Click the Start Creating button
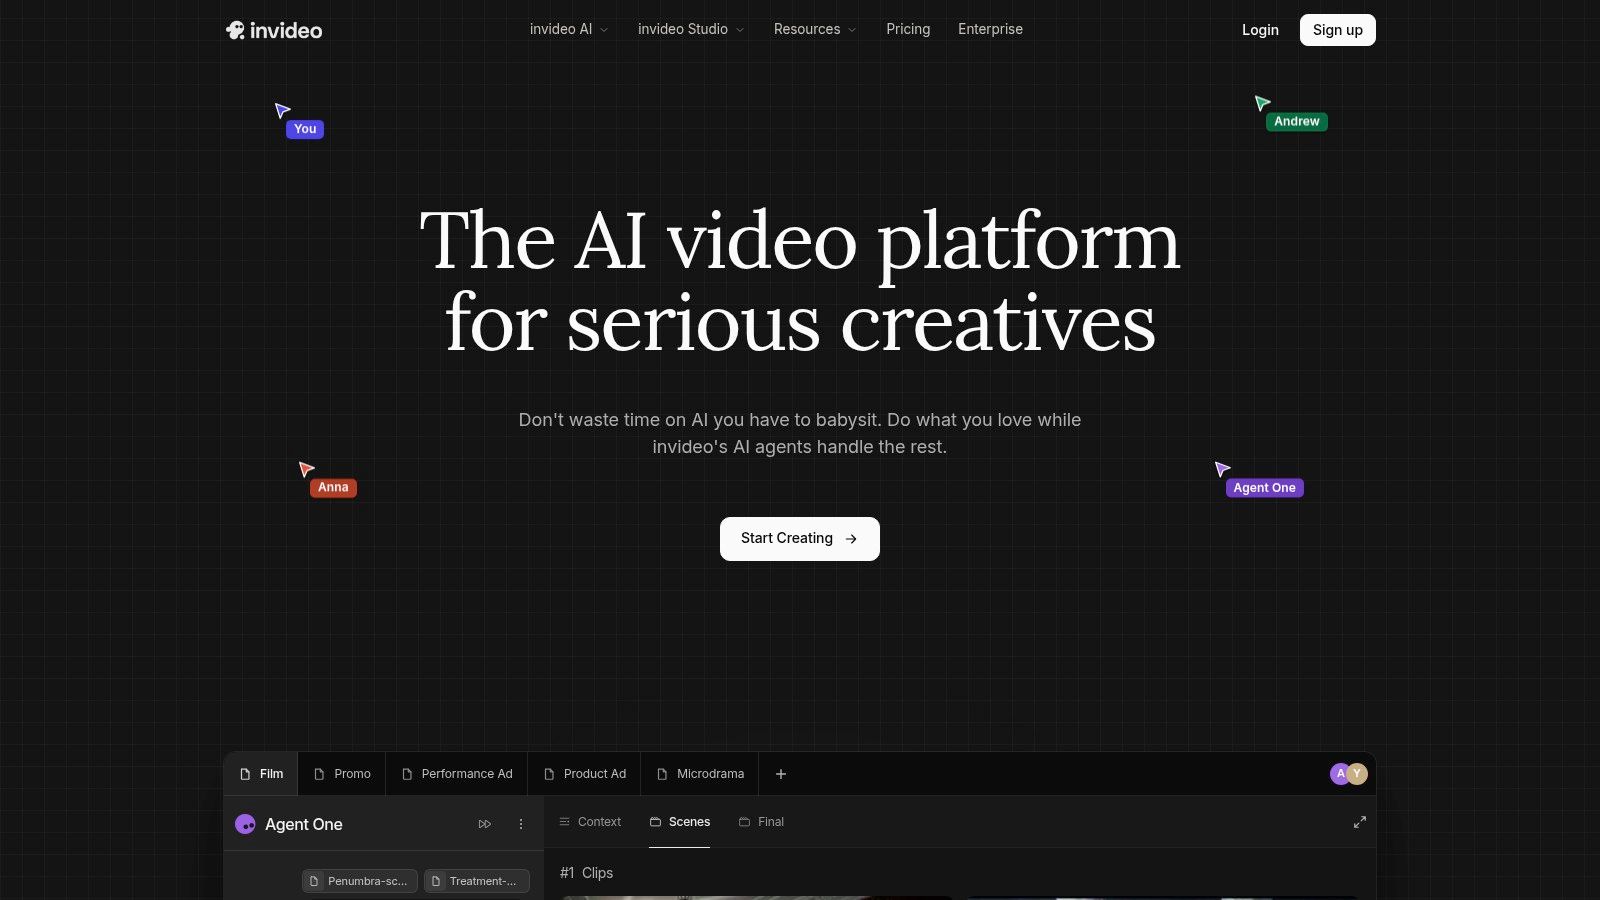Image resolution: width=1600 pixels, height=900 pixels. pyautogui.click(x=800, y=539)
